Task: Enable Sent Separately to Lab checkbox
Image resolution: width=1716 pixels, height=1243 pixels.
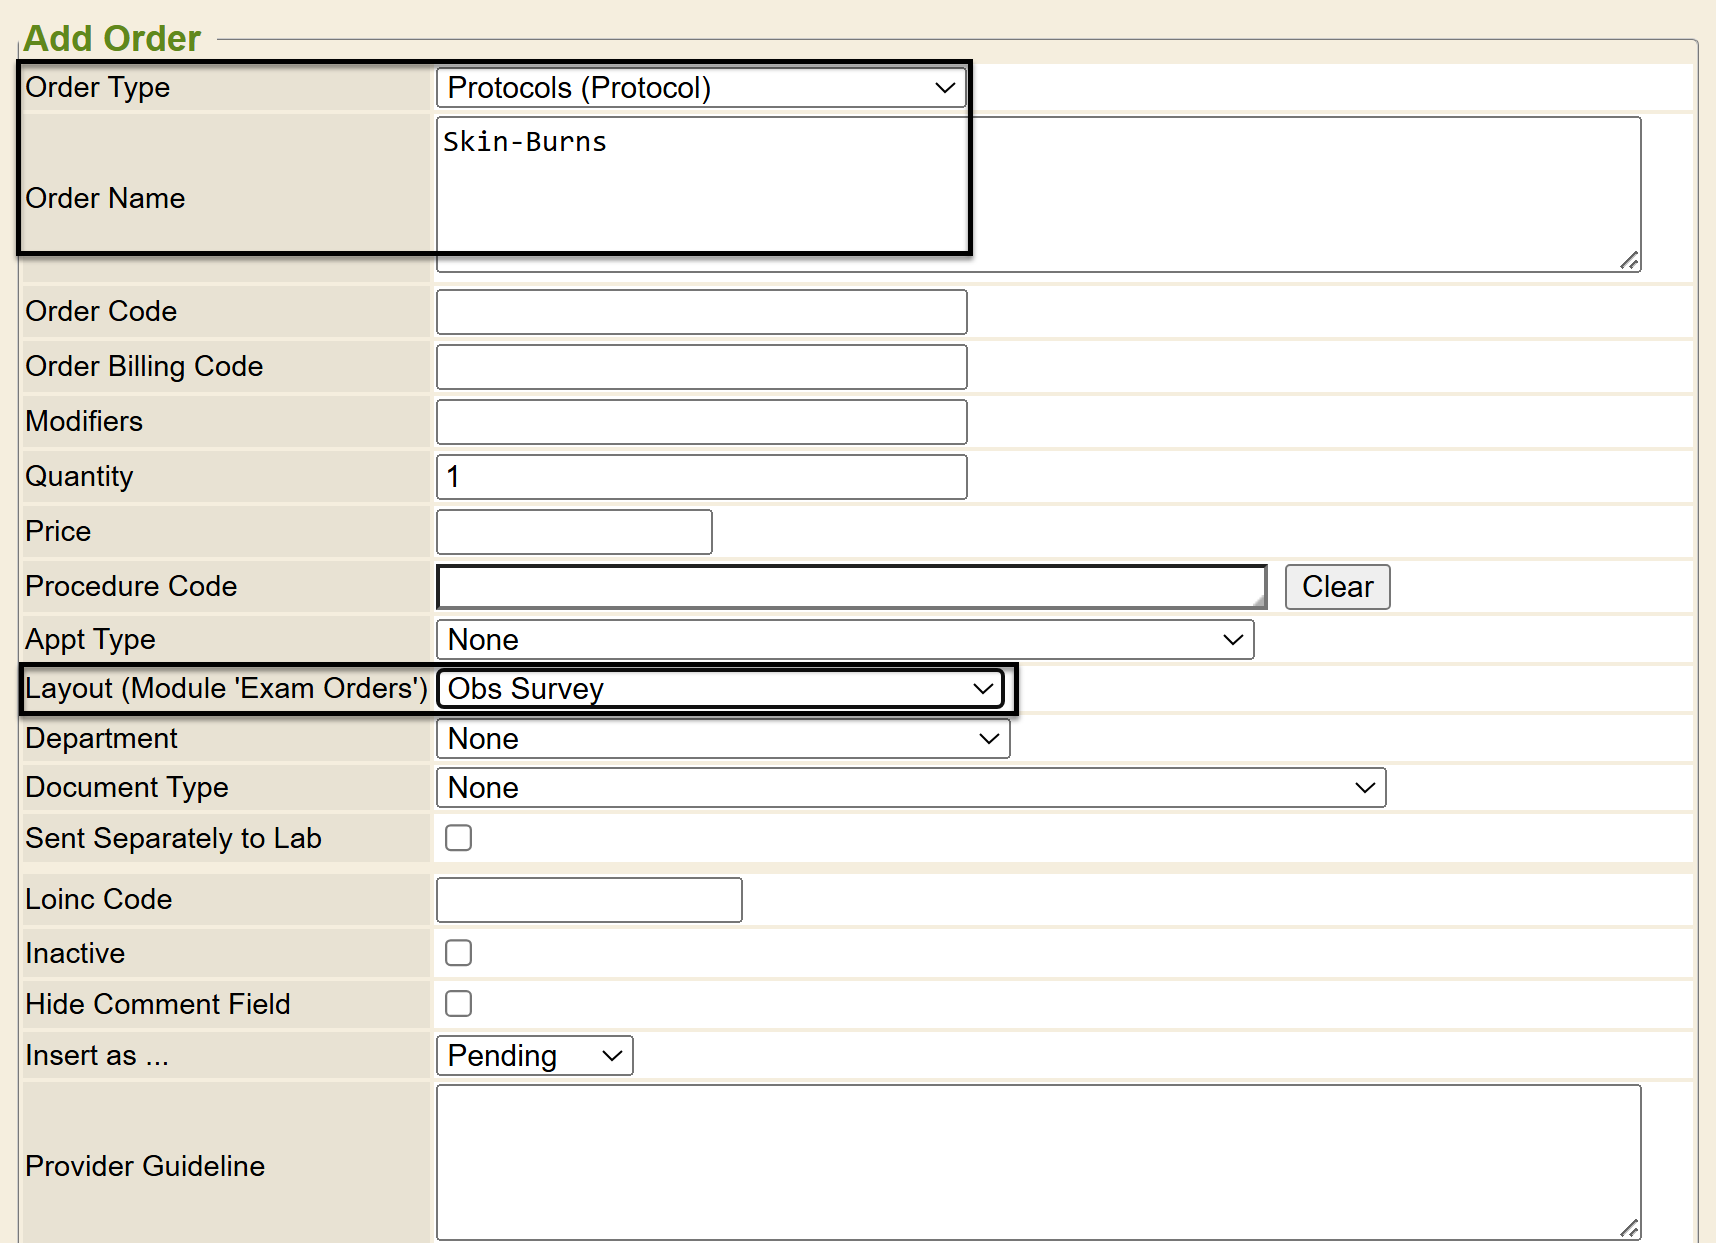Action: click(x=459, y=838)
